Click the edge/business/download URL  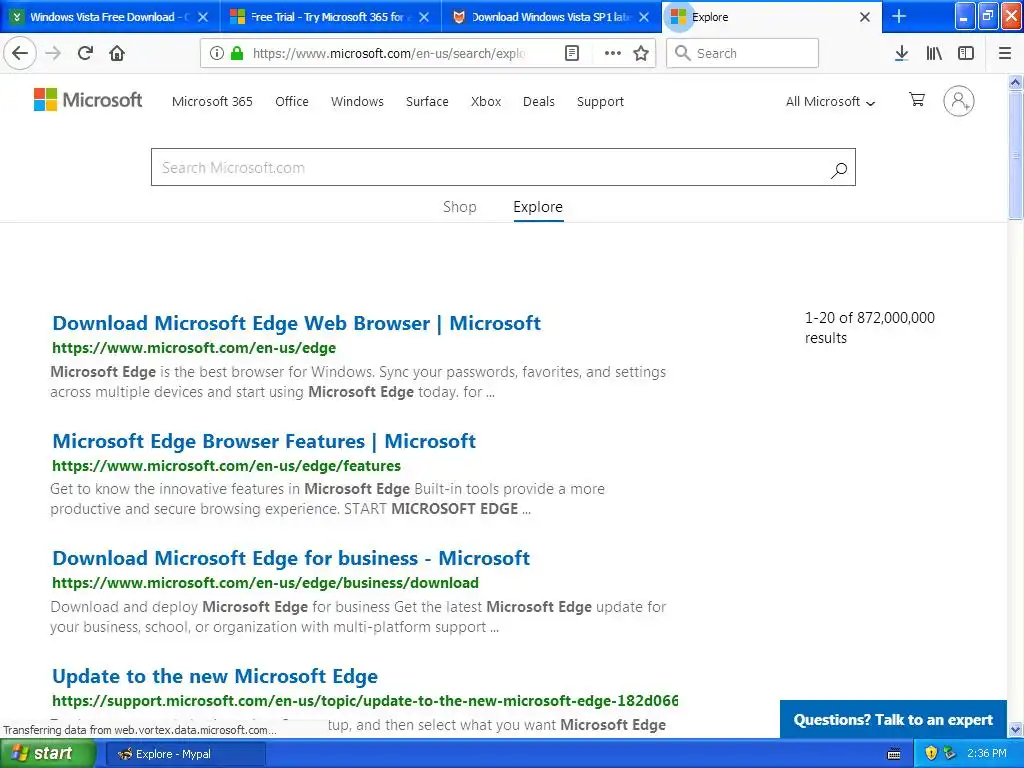click(265, 583)
